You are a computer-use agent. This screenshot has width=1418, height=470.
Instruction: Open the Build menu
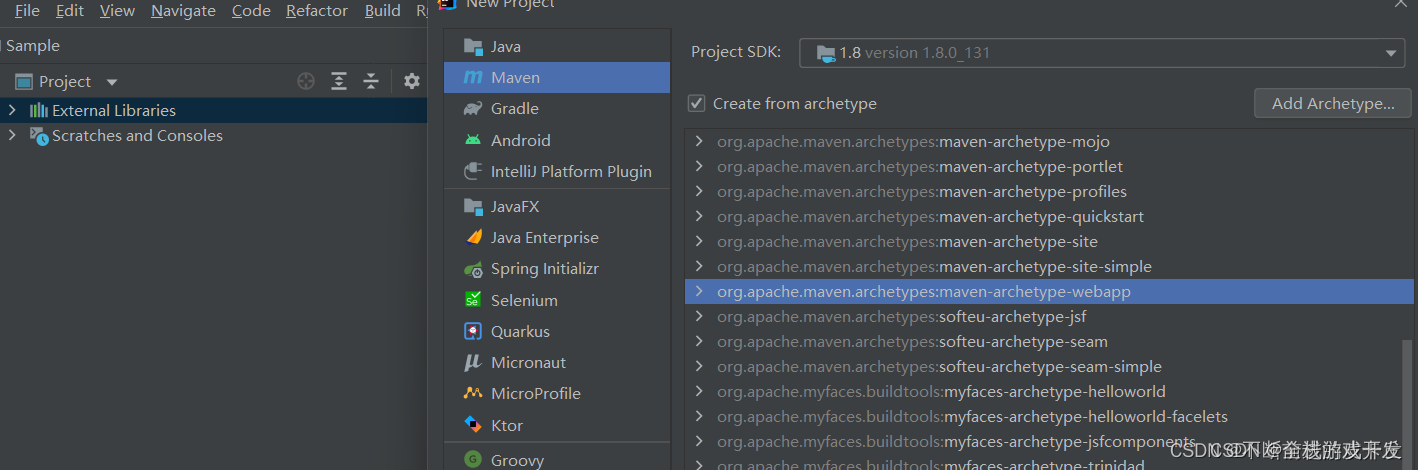(383, 10)
